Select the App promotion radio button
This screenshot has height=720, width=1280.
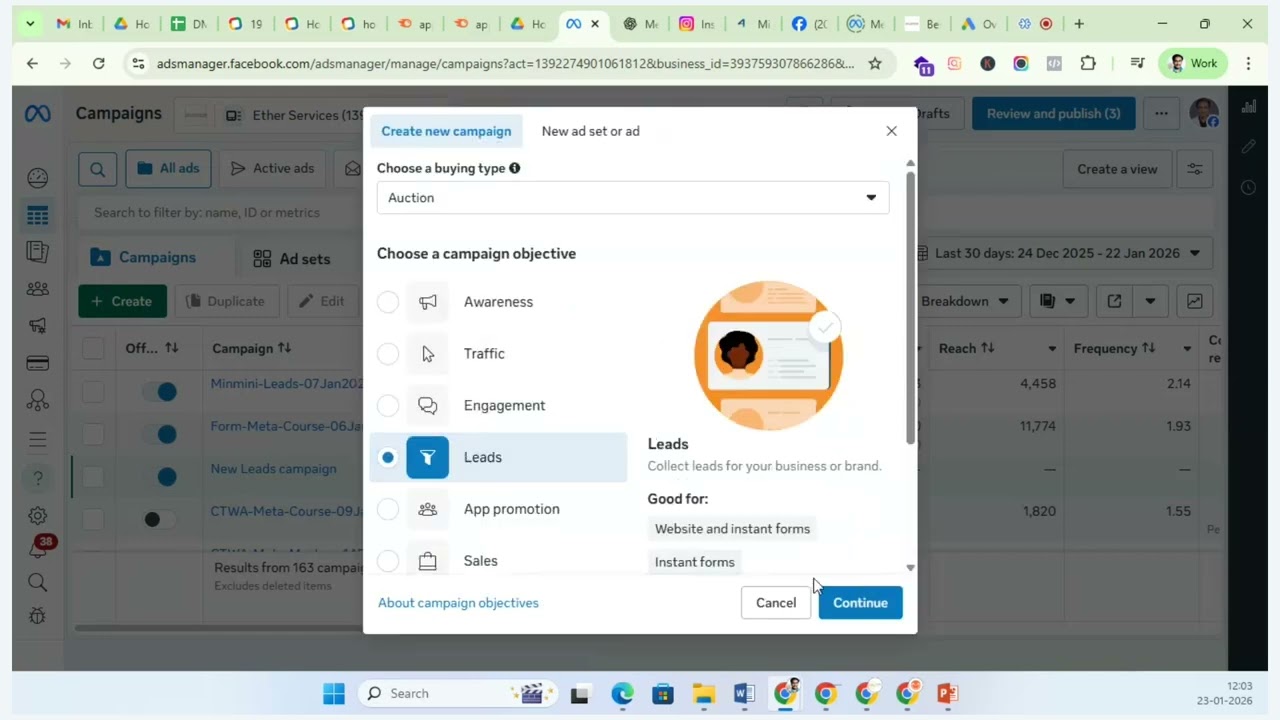click(388, 510)
